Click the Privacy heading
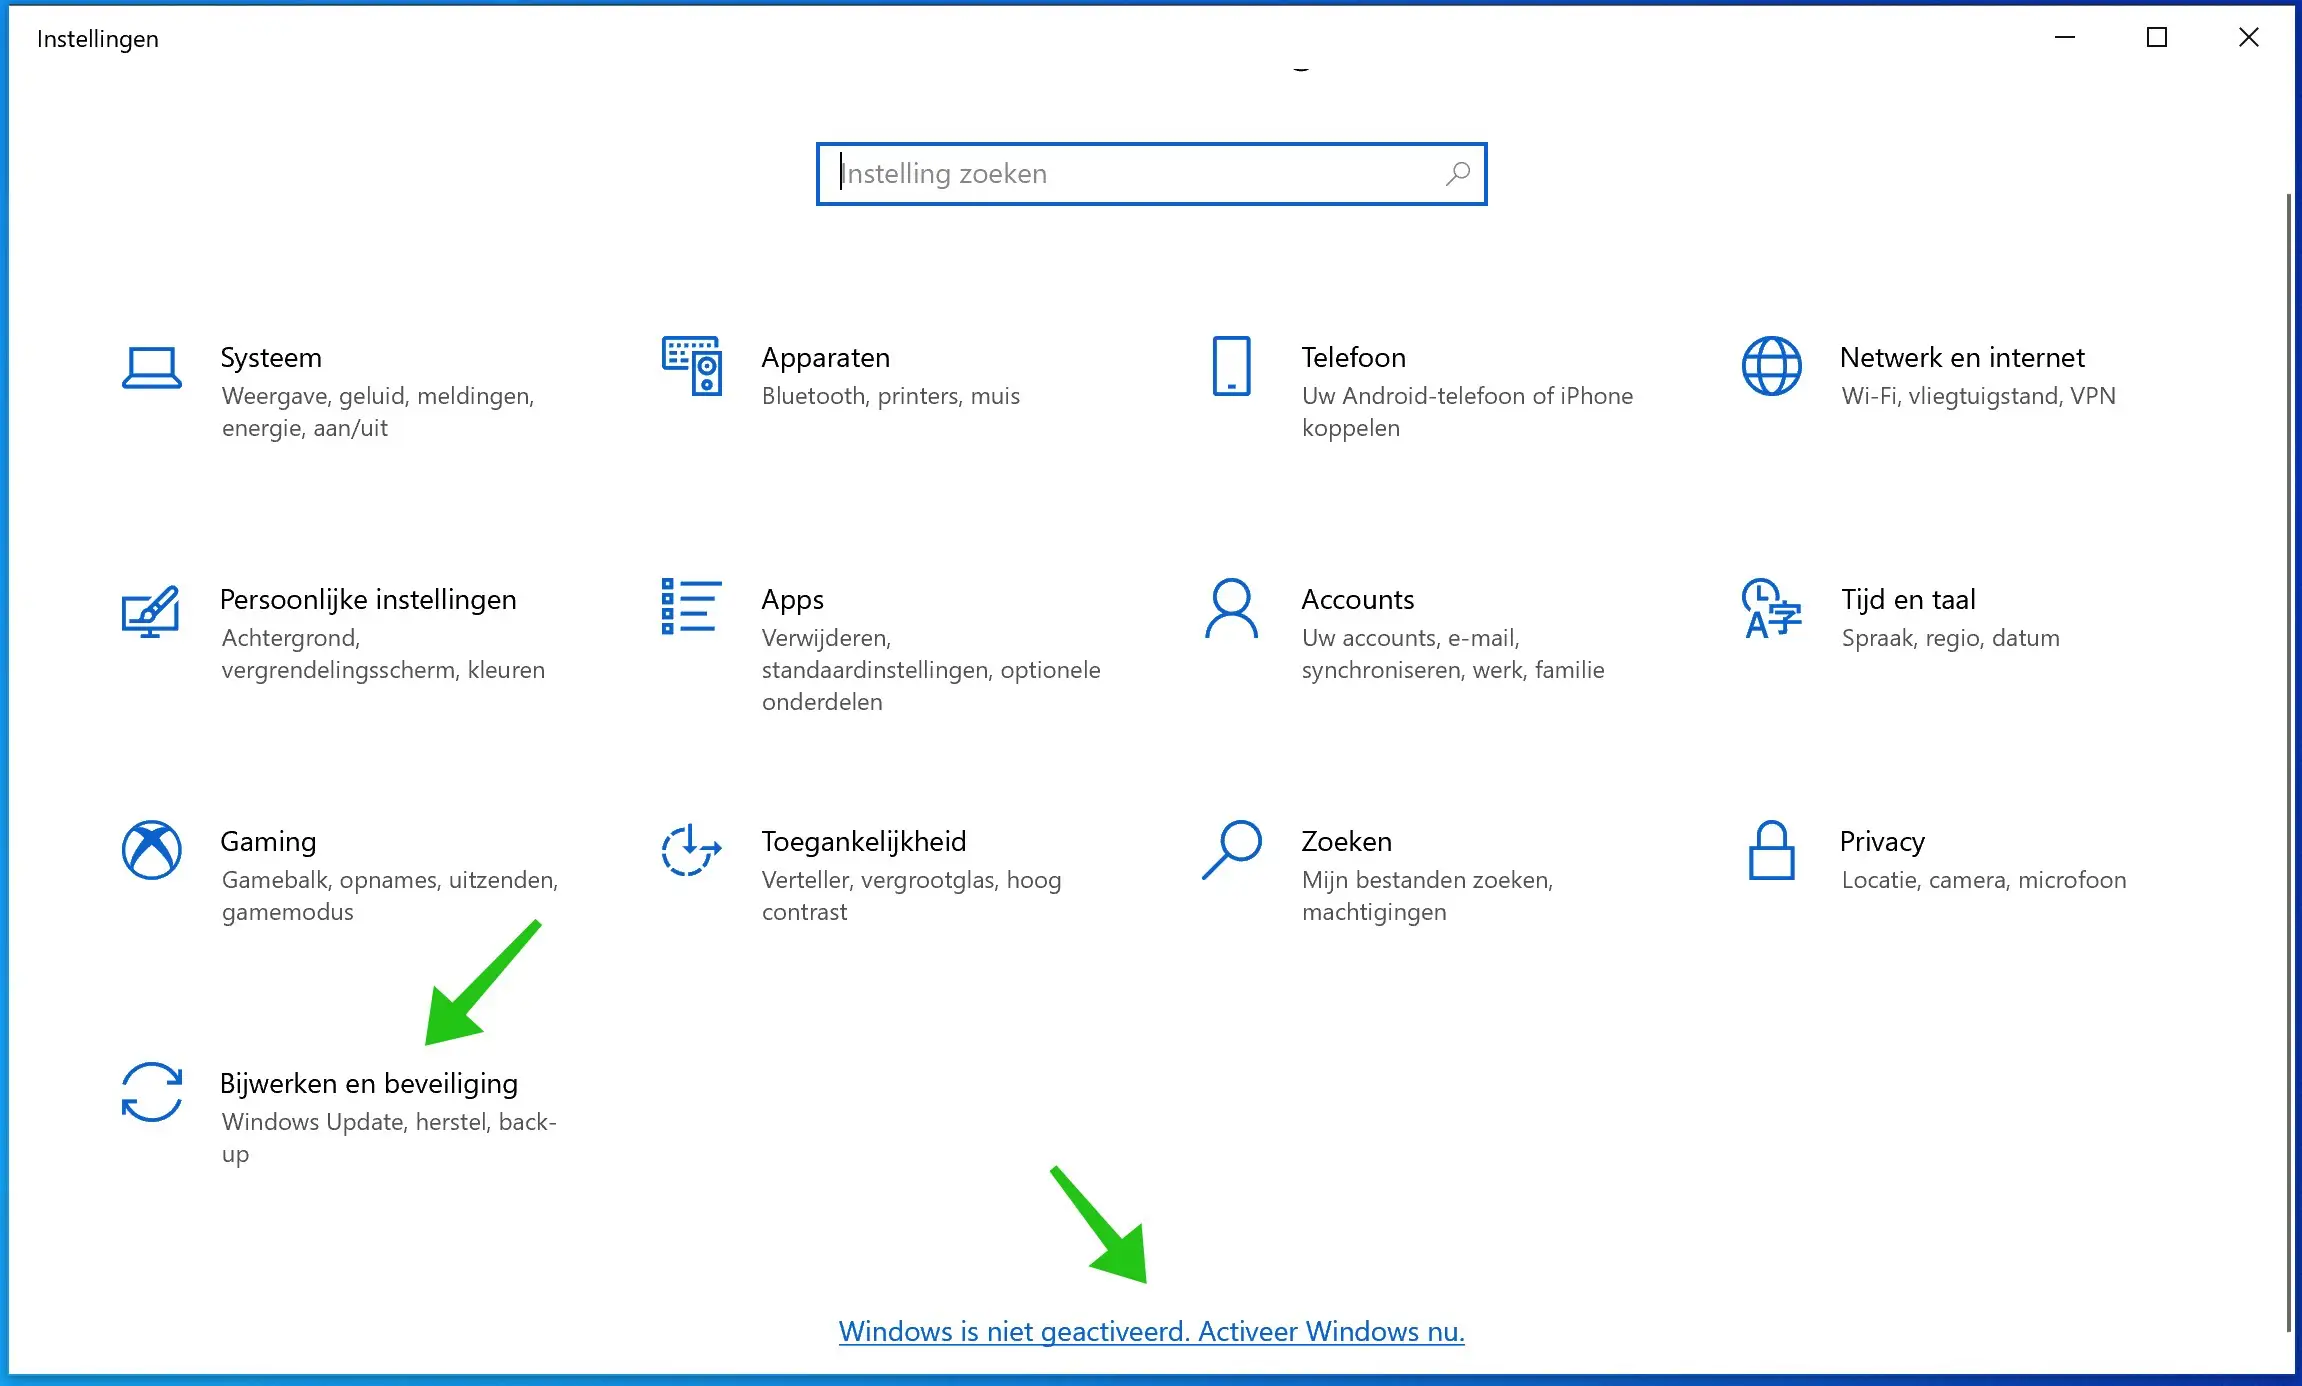 [1883, 842]
